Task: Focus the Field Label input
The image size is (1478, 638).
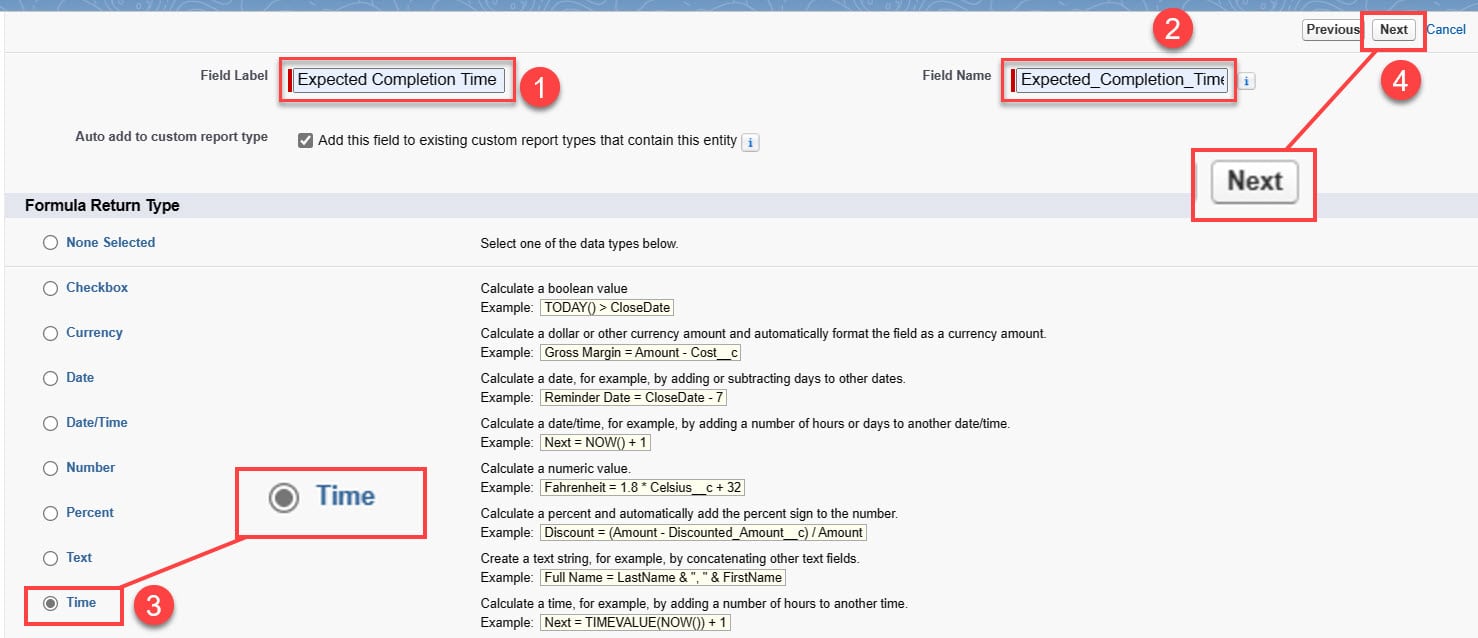Action: (x=398, y=80)
